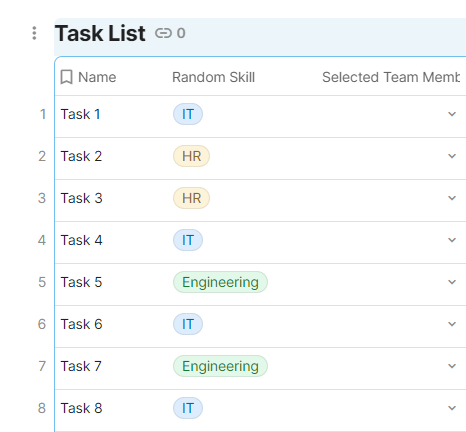
Task: Click the IT skill tag in Task 6 row
Action: click(188, 324)
